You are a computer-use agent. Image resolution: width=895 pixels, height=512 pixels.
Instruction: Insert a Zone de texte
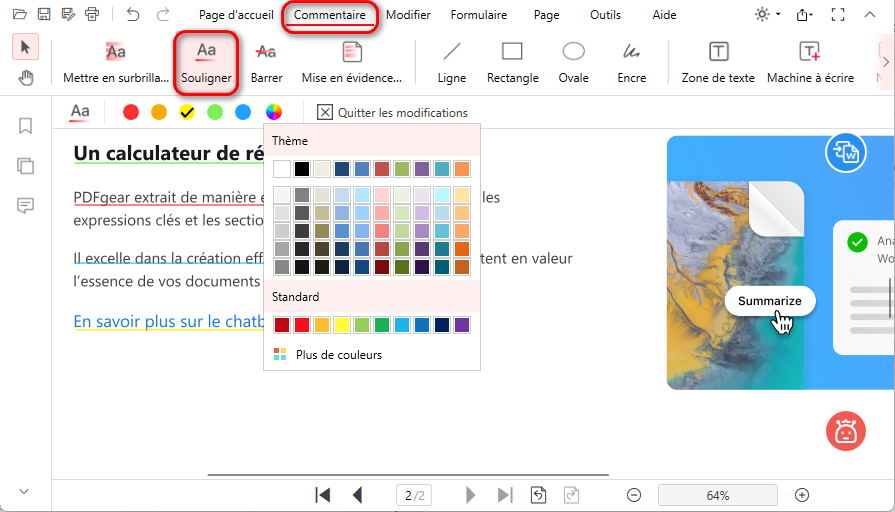(718, 63)
